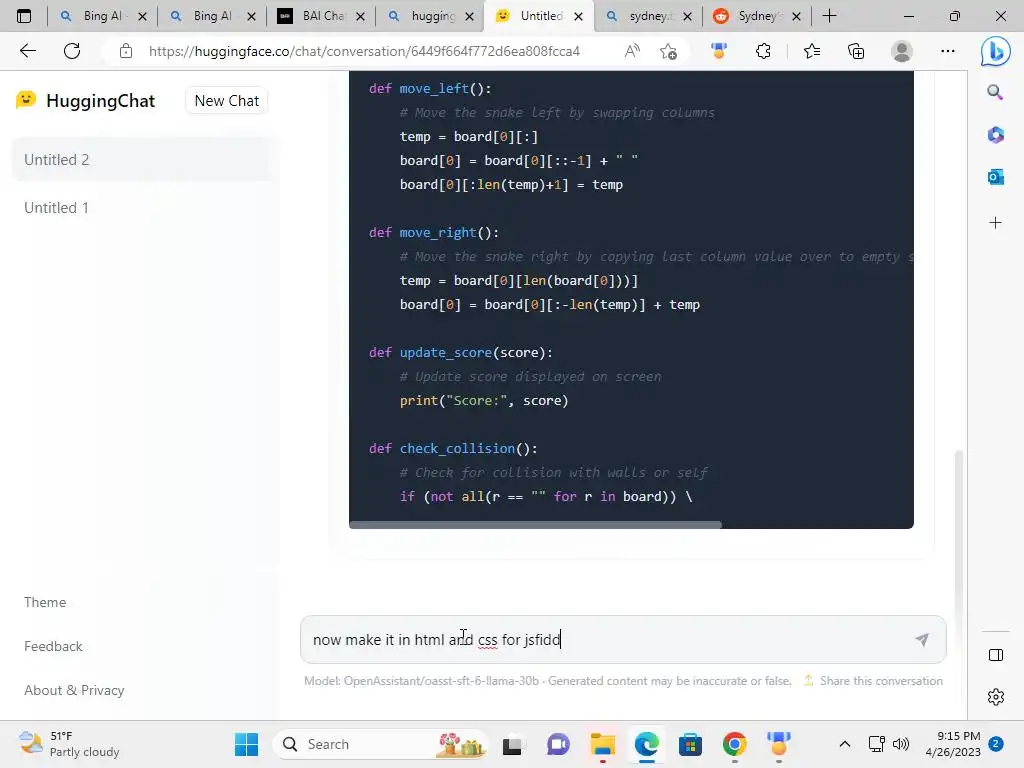Open Microsoft Rewards medal icon in toolbar
Viewport: 1024px width, 768px height.
[719, 51]
